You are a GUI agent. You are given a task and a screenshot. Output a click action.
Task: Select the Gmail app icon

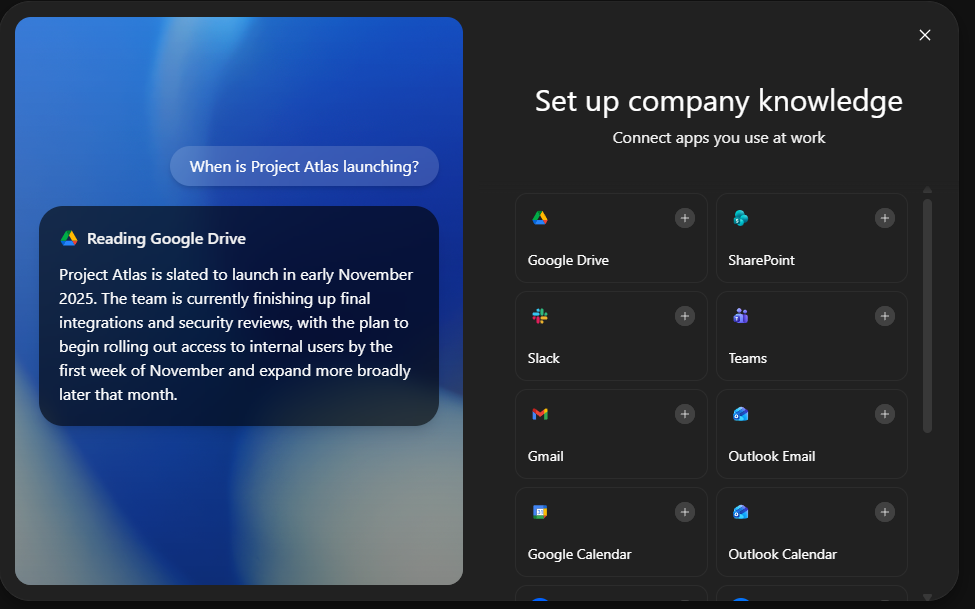[541, 412]
